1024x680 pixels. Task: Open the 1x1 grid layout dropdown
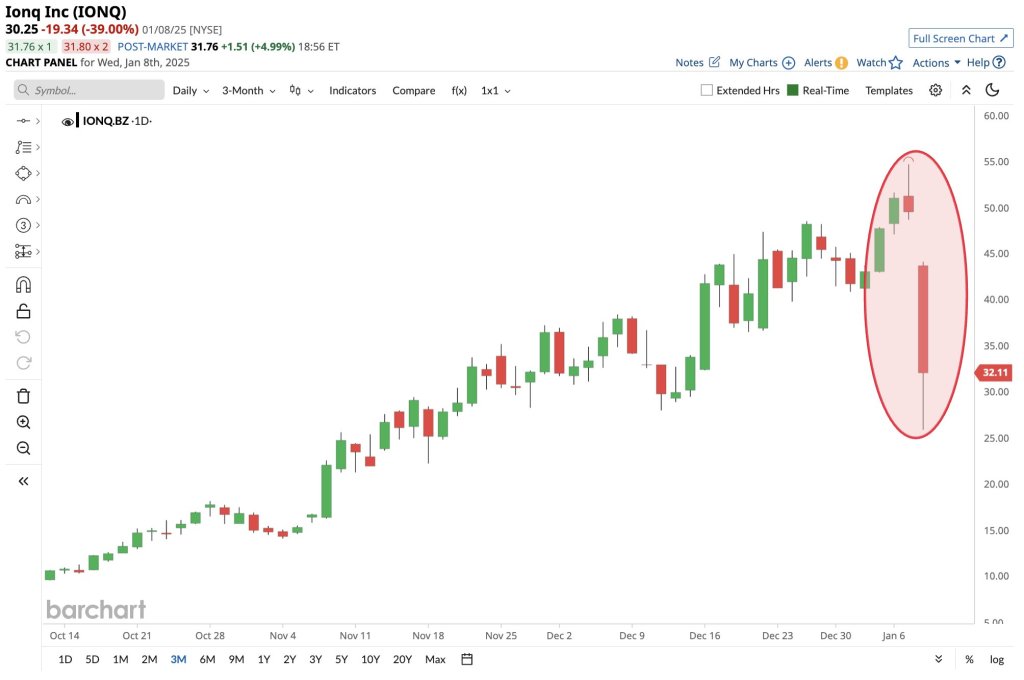(x=495, y=90)
